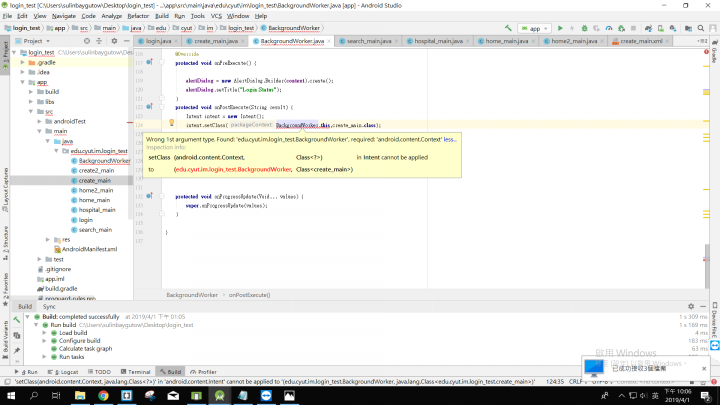Open File Explorer from the taskbar

[80, 395]
